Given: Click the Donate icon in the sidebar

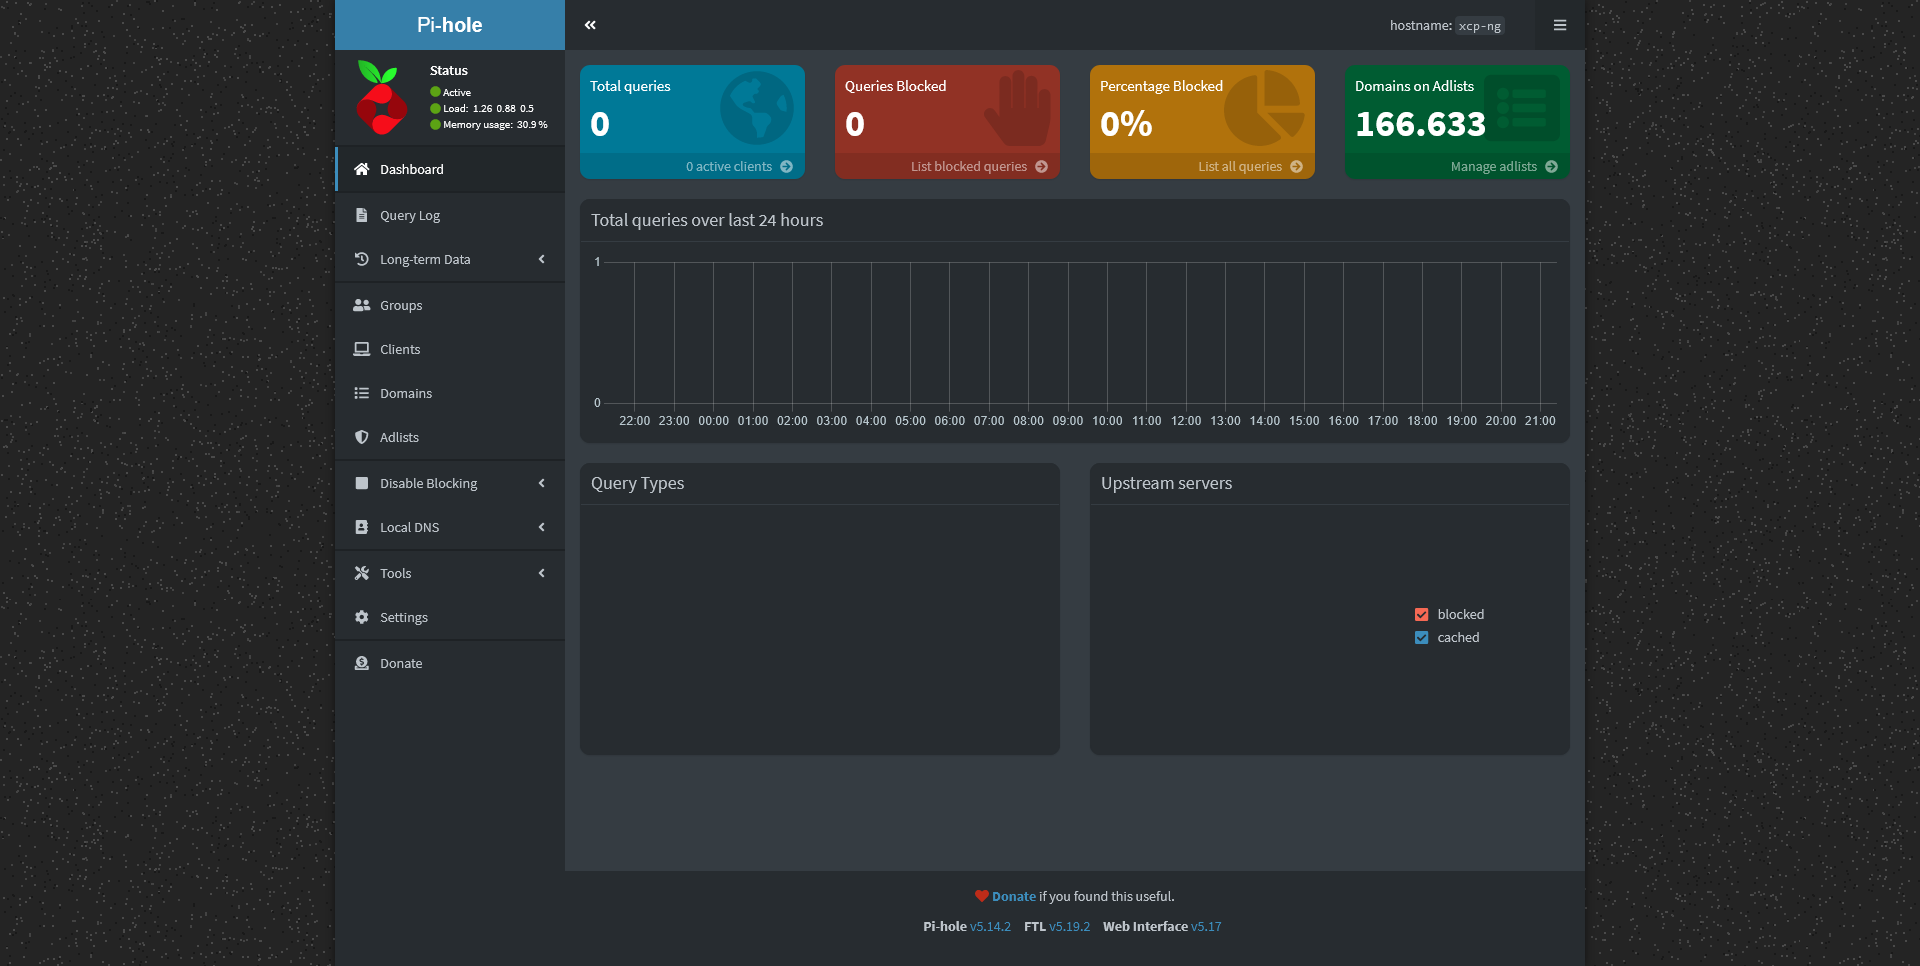Looking at the screenshot, I should click(362, 663).
